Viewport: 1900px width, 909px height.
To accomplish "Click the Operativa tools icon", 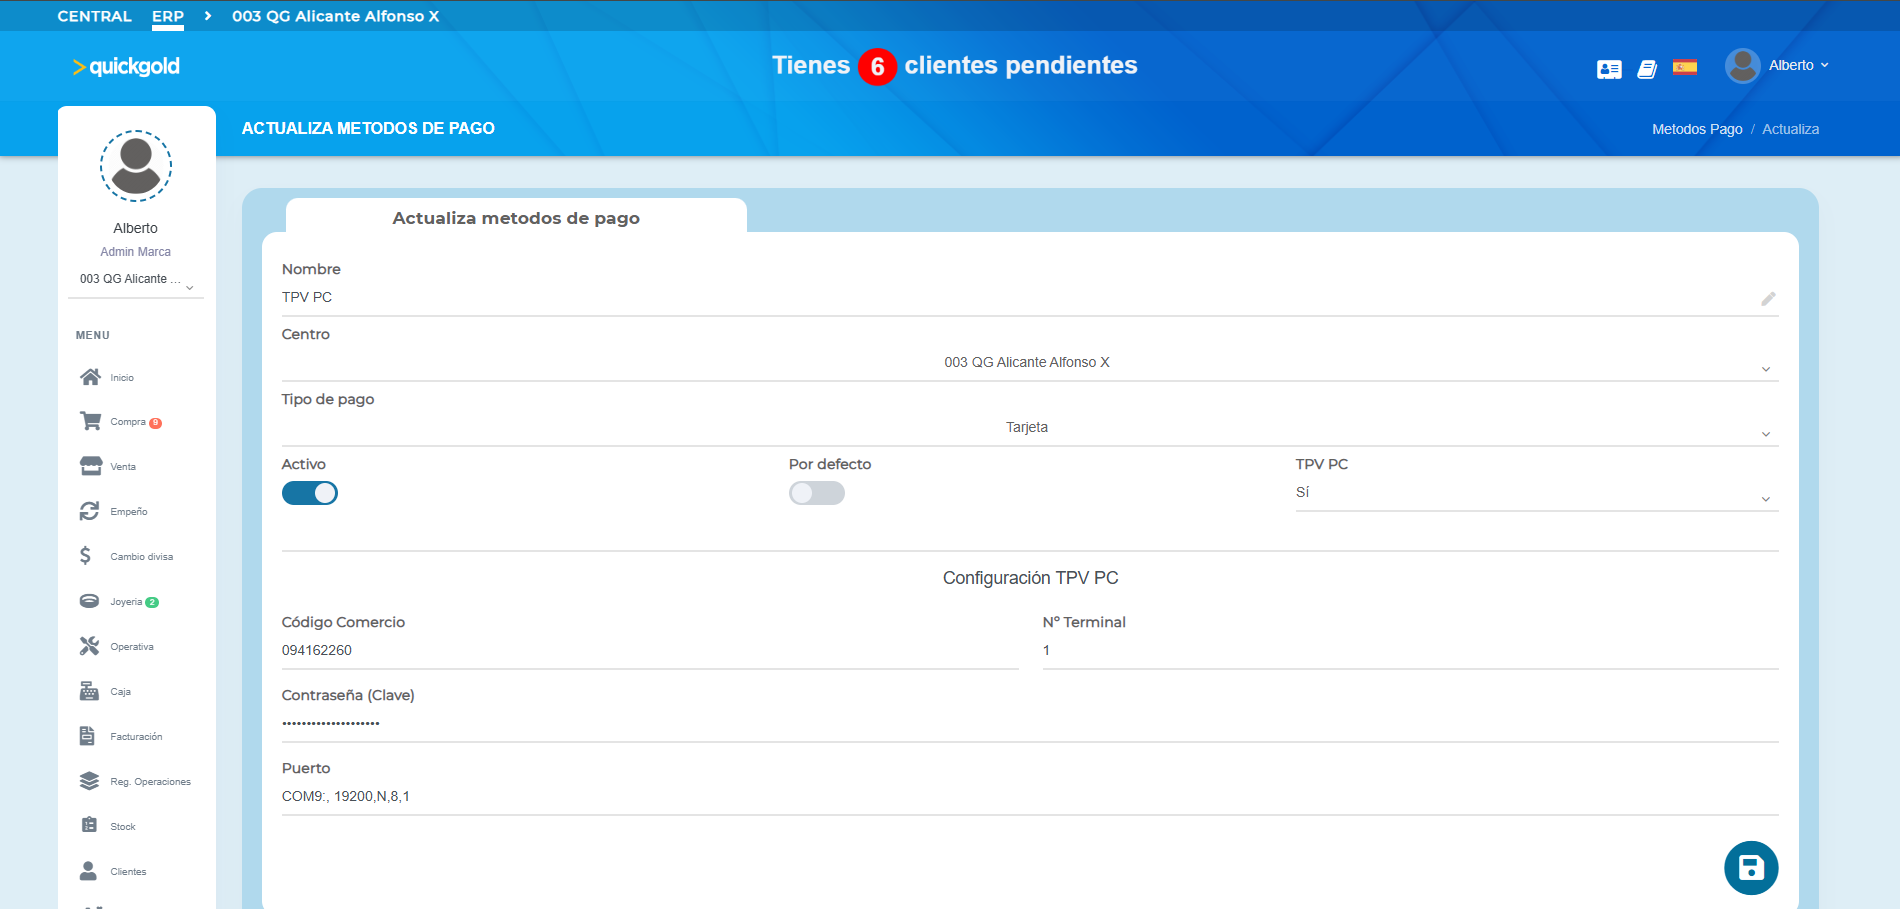I will (x=90, y=646).
